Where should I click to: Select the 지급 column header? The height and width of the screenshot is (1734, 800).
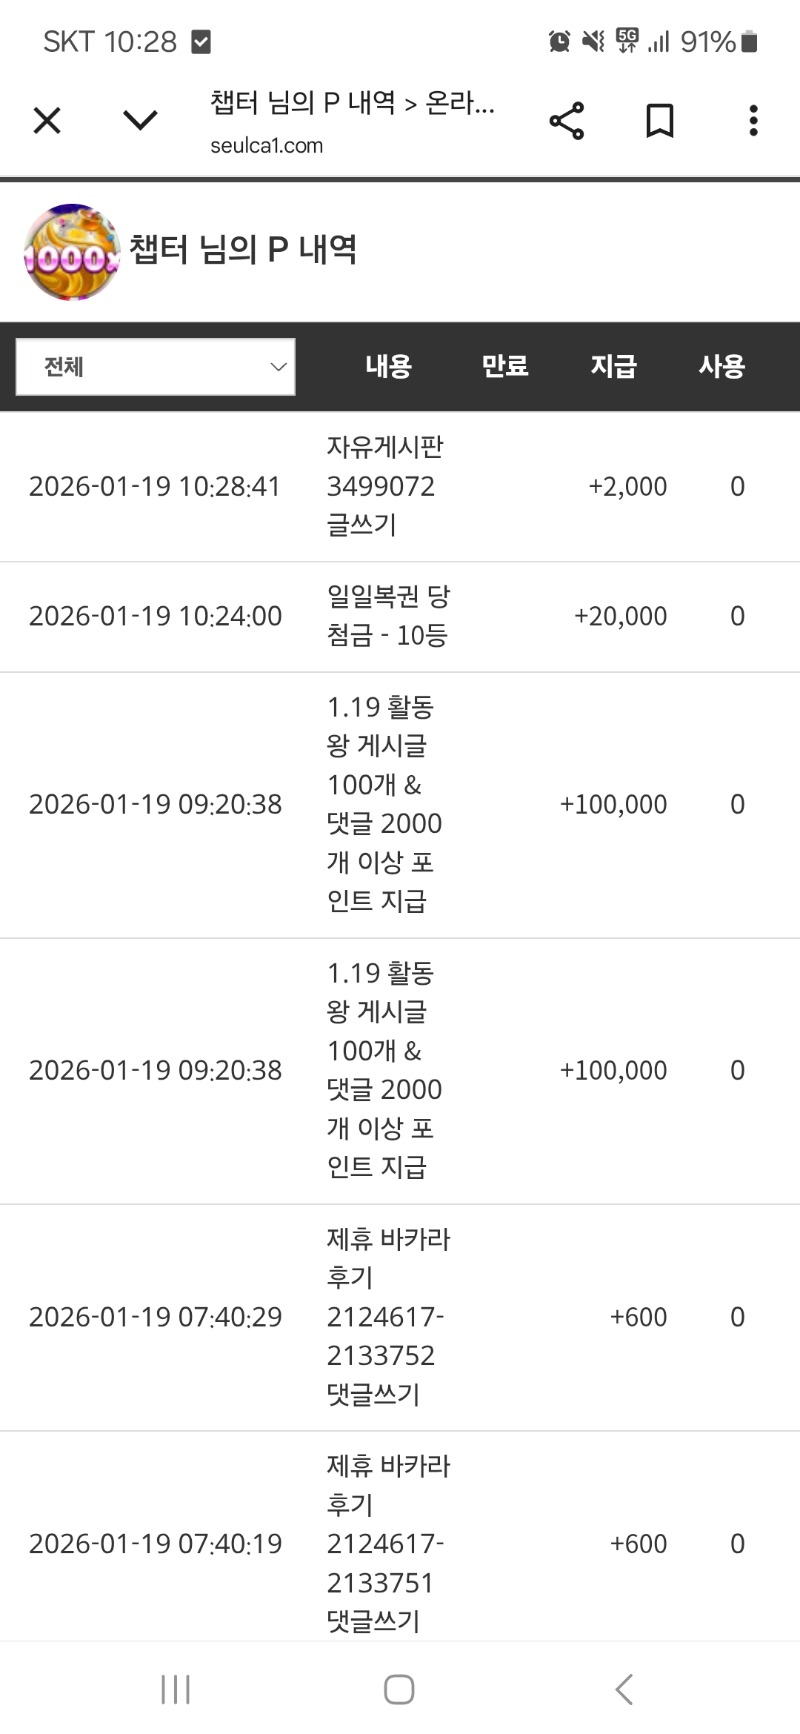613,366
